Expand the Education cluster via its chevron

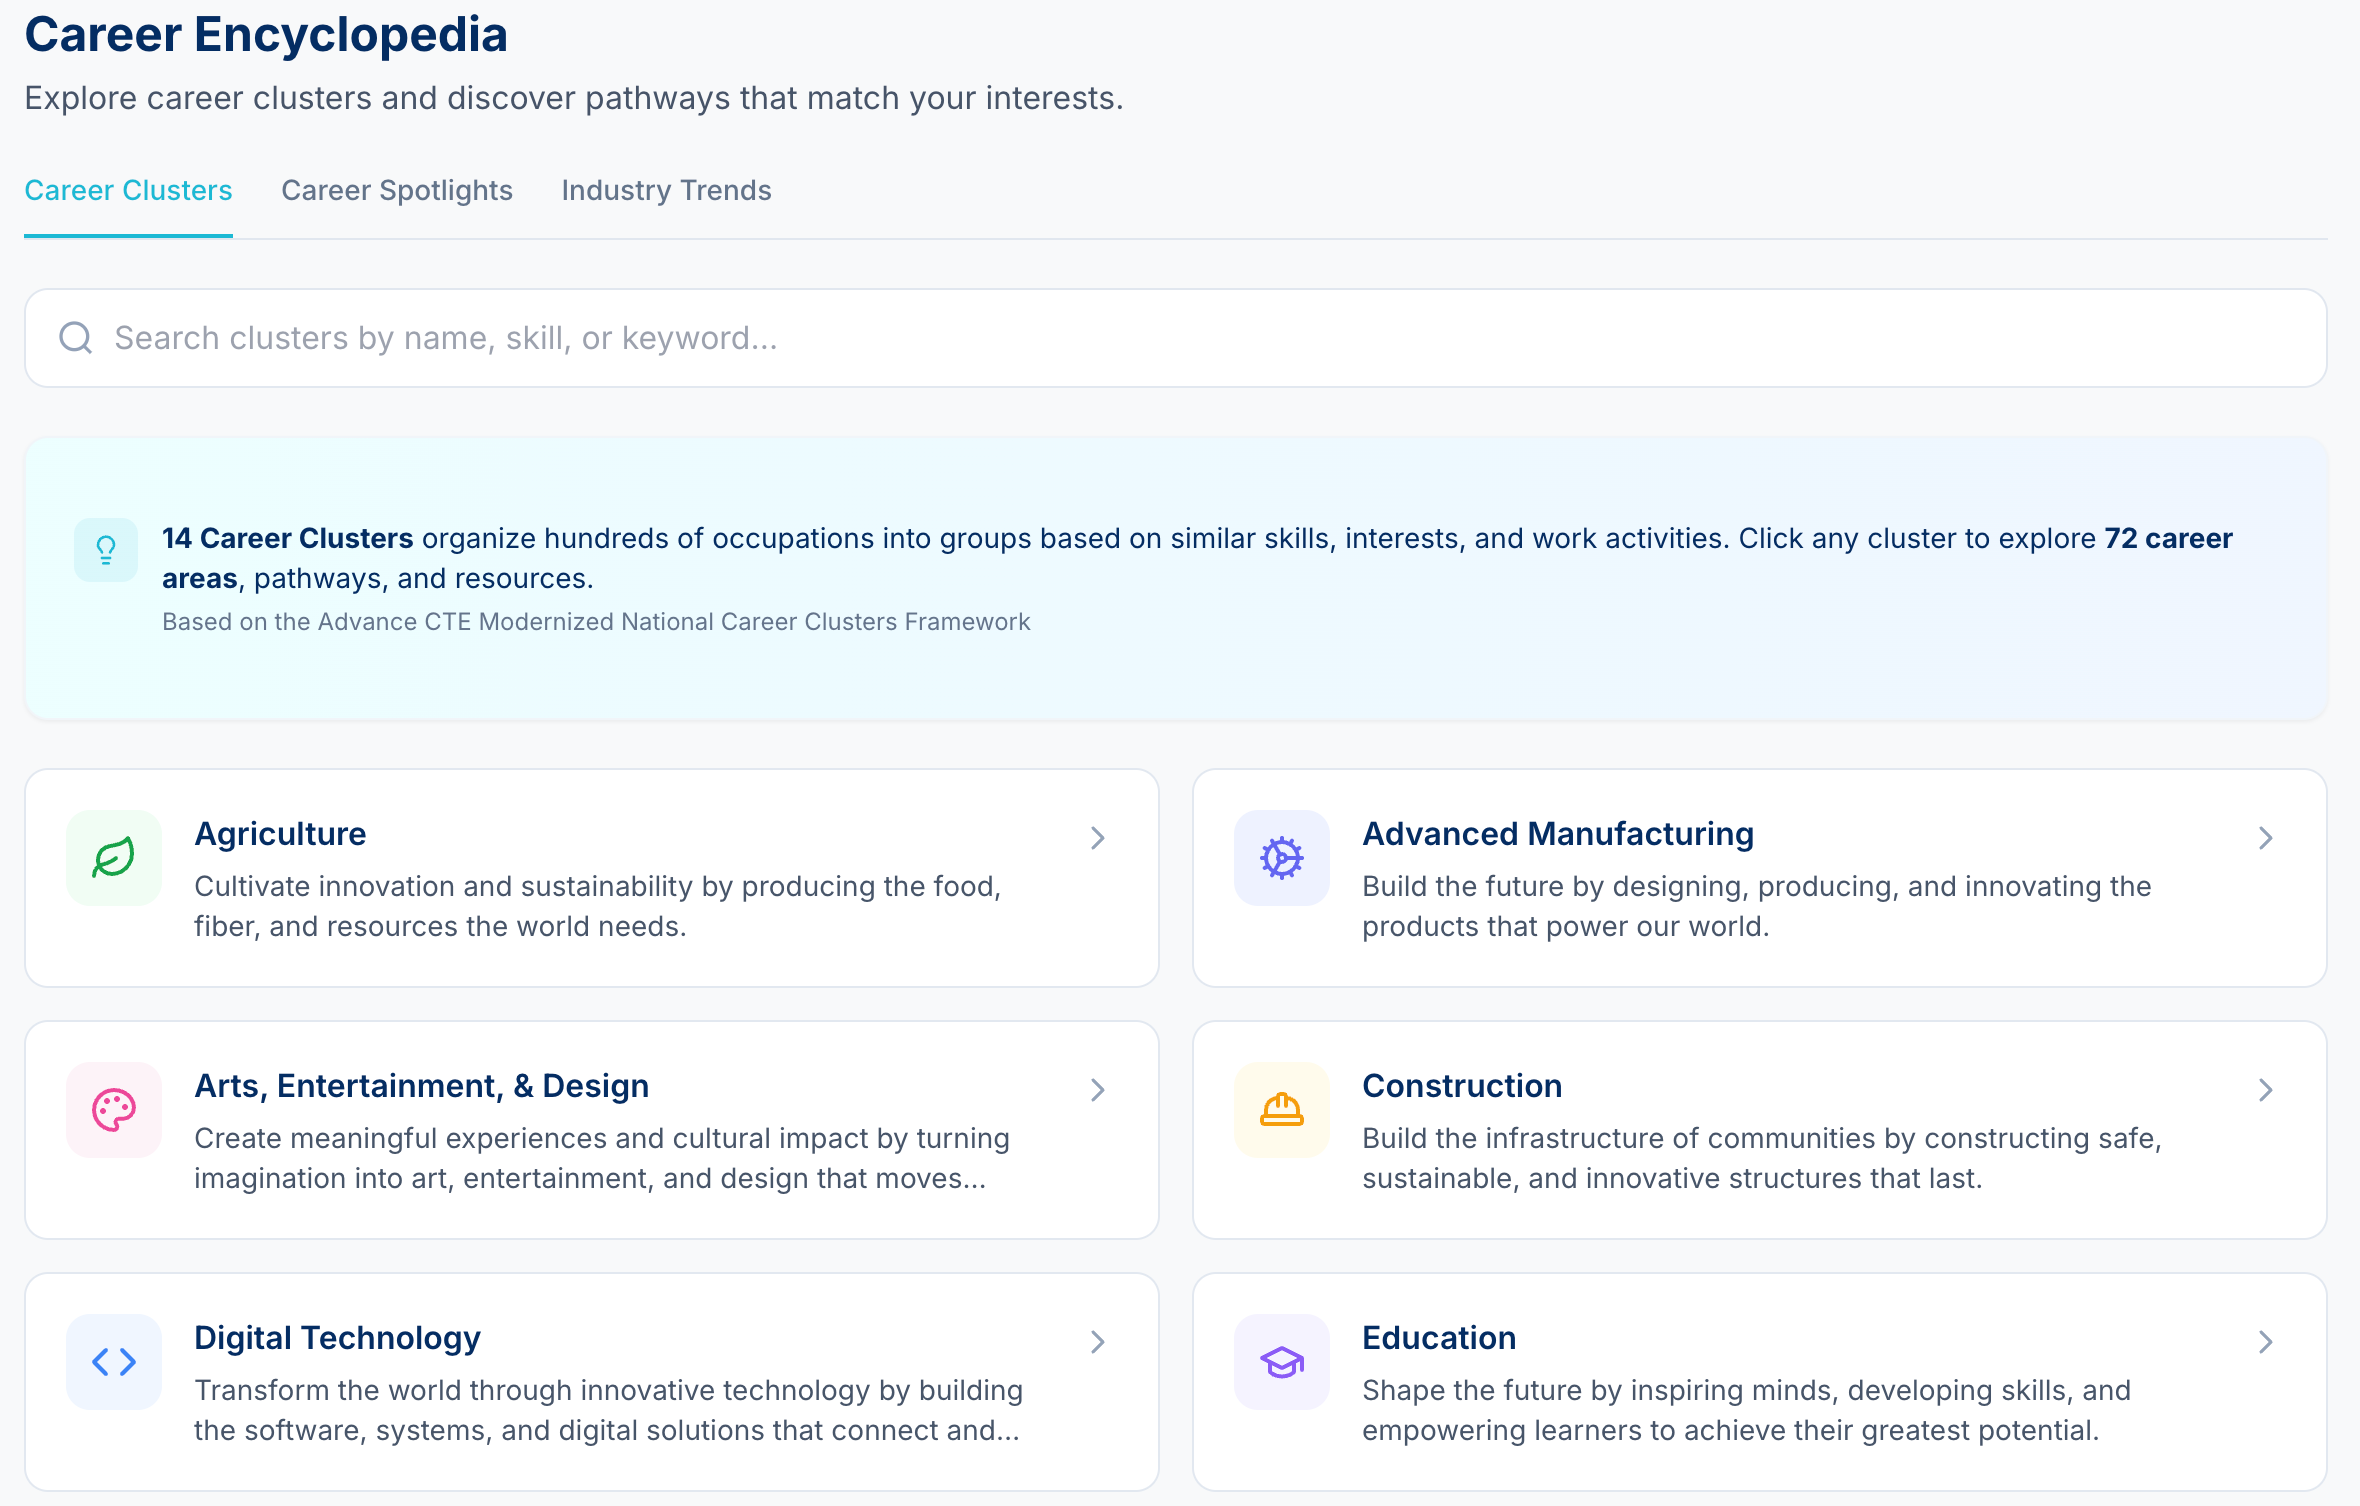(2265, 1343)
